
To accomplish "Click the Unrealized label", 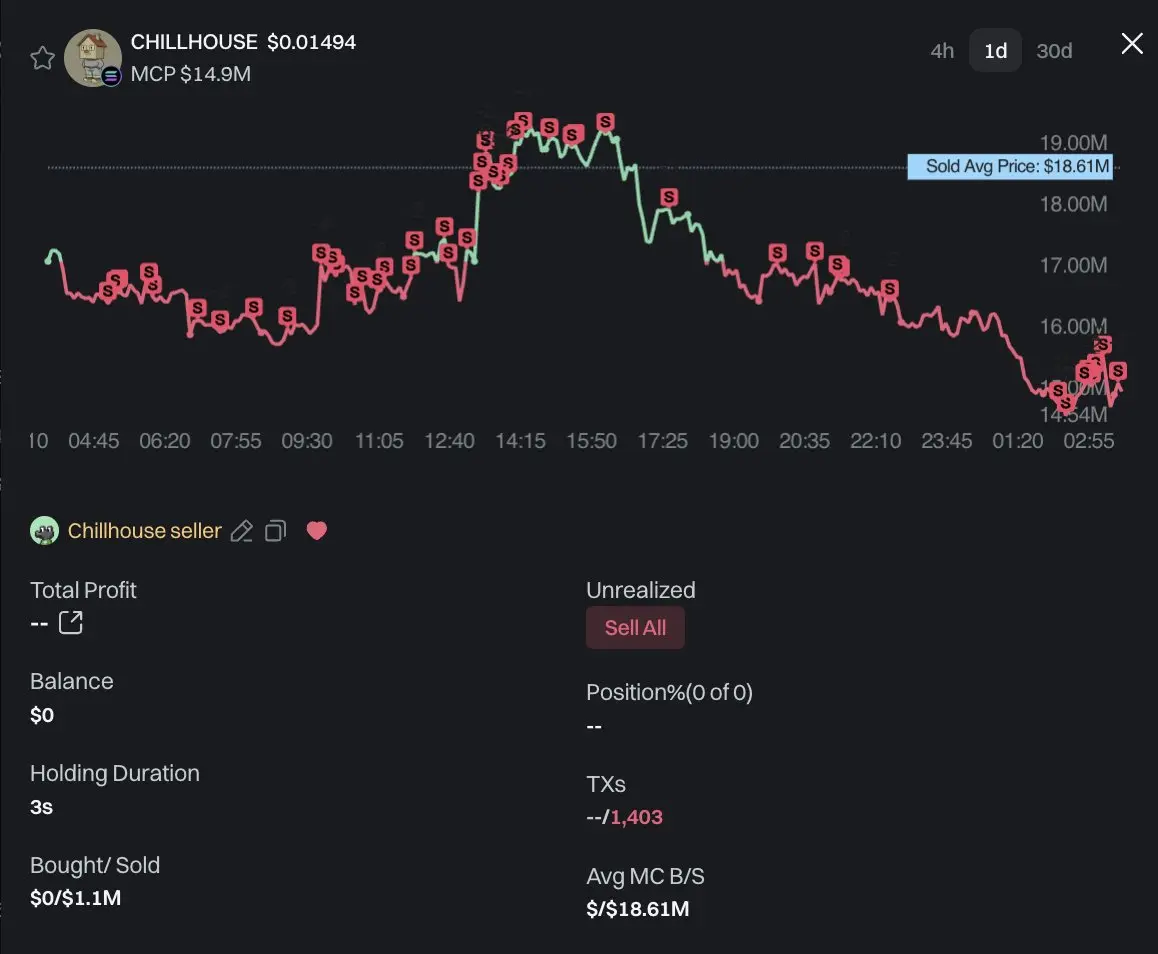I will (x=640, y=590).
